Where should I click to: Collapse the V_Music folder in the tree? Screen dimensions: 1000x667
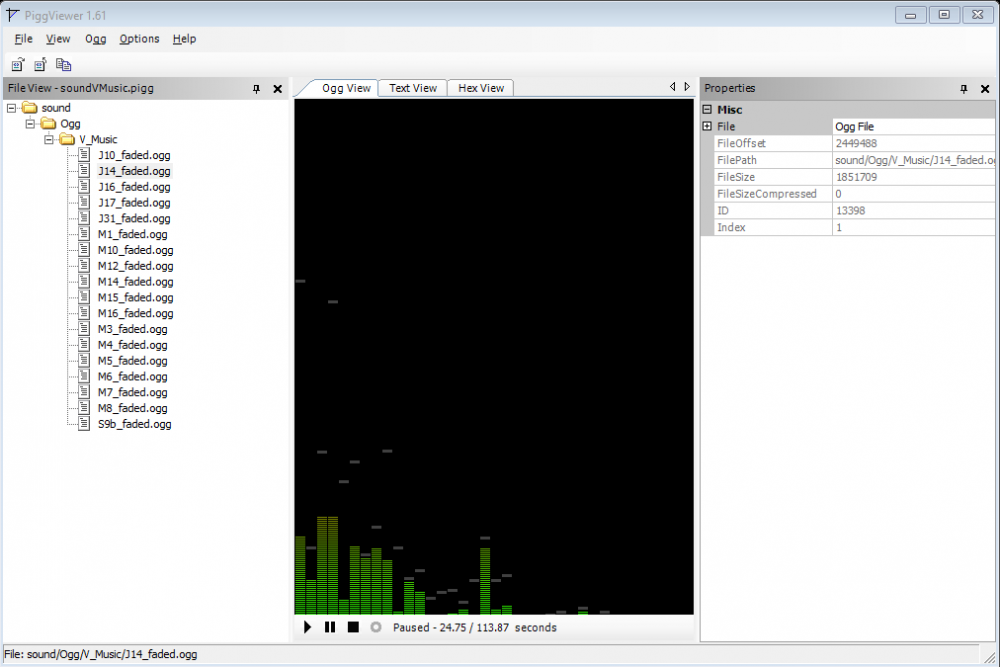48,139
